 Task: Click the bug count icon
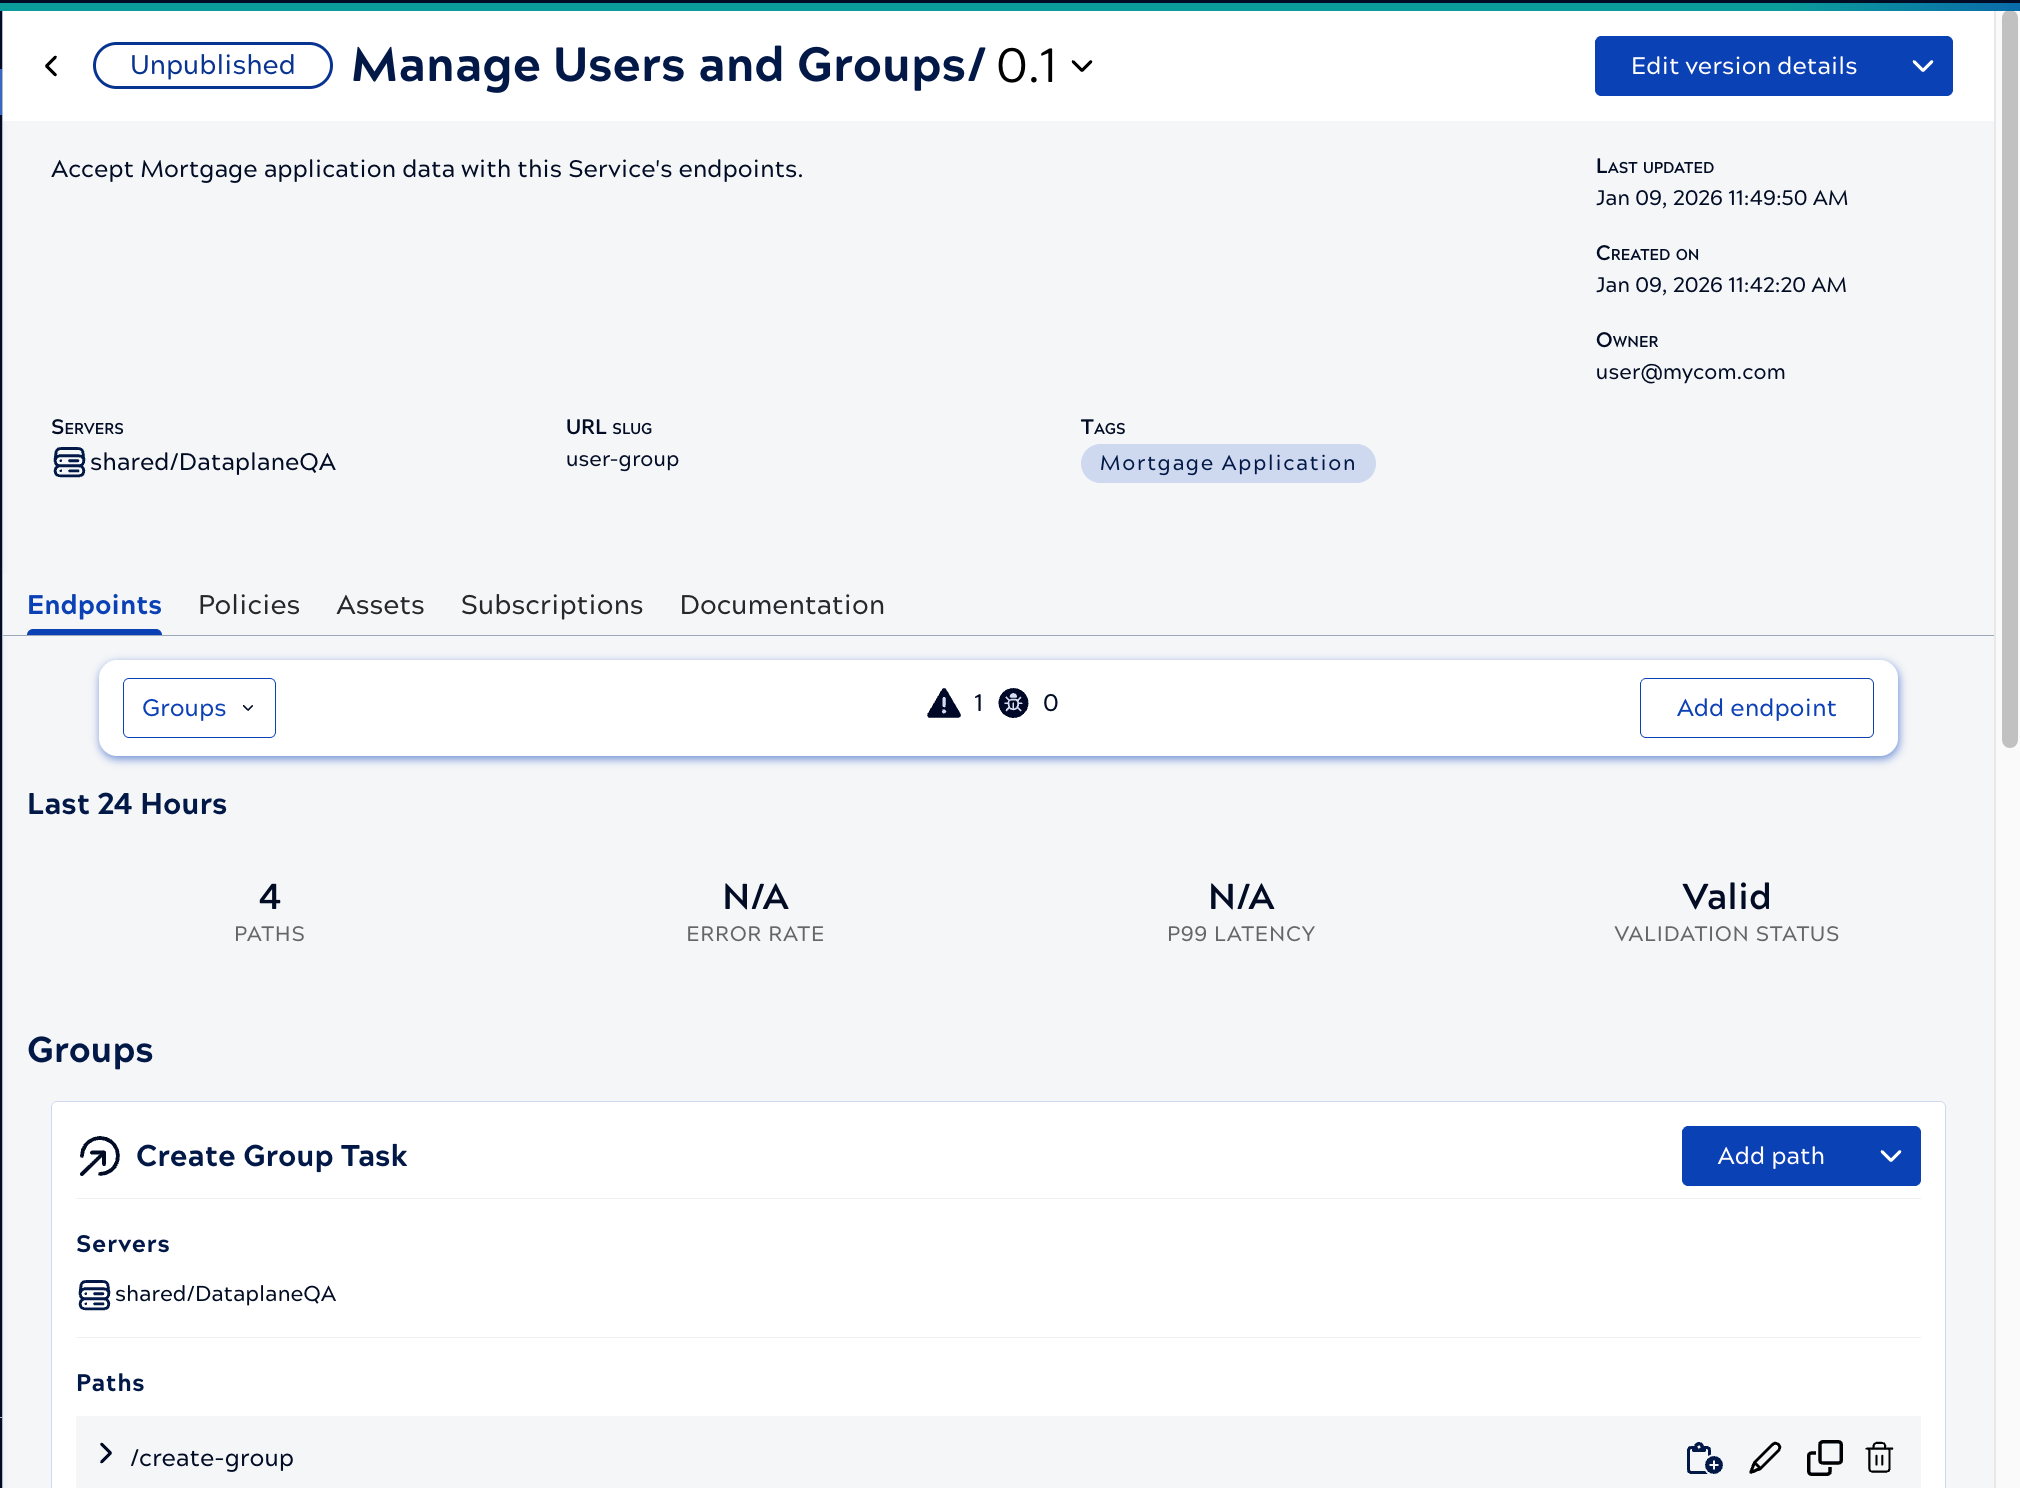tap(1013, 703)
